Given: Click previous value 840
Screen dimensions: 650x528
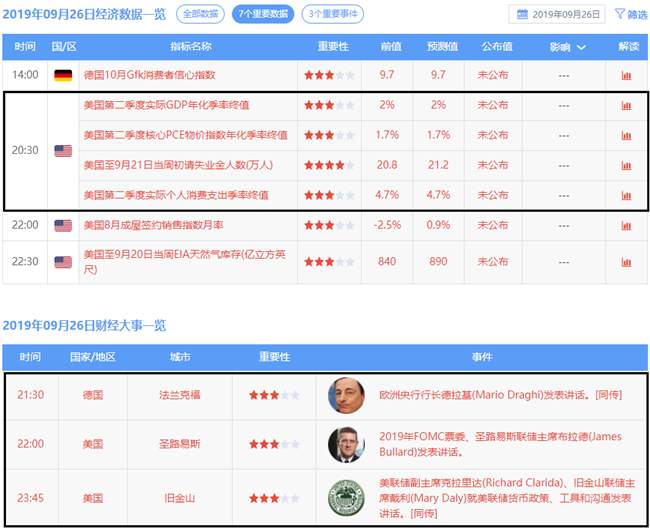Looking at the screenshot, I should coord(387,262).
